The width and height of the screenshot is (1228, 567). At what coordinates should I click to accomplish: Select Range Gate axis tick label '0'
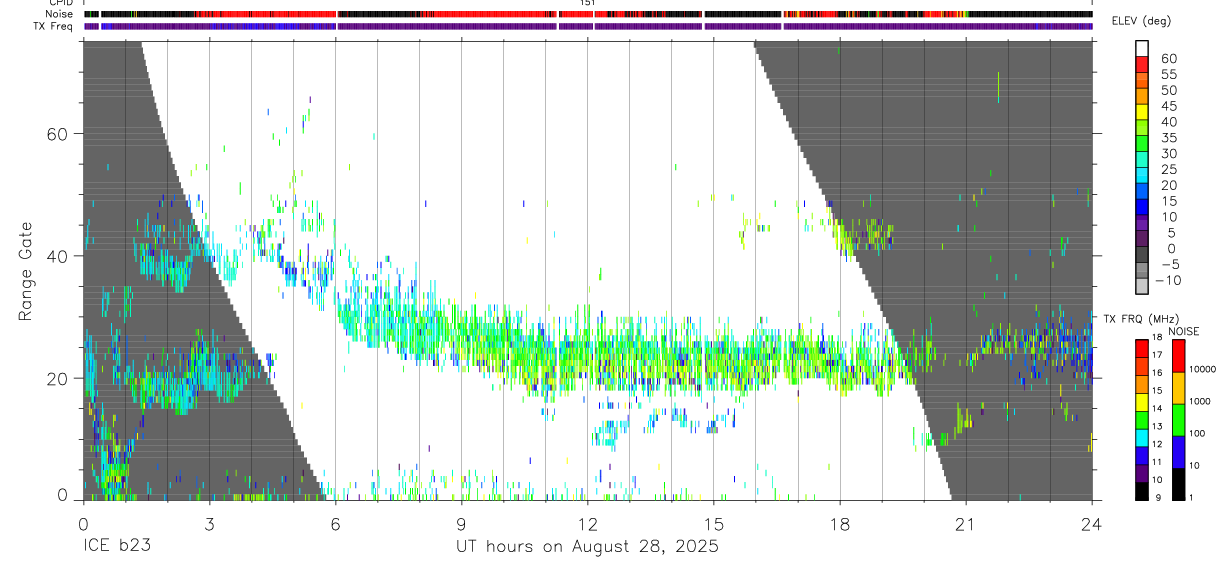tap(62, 495)
